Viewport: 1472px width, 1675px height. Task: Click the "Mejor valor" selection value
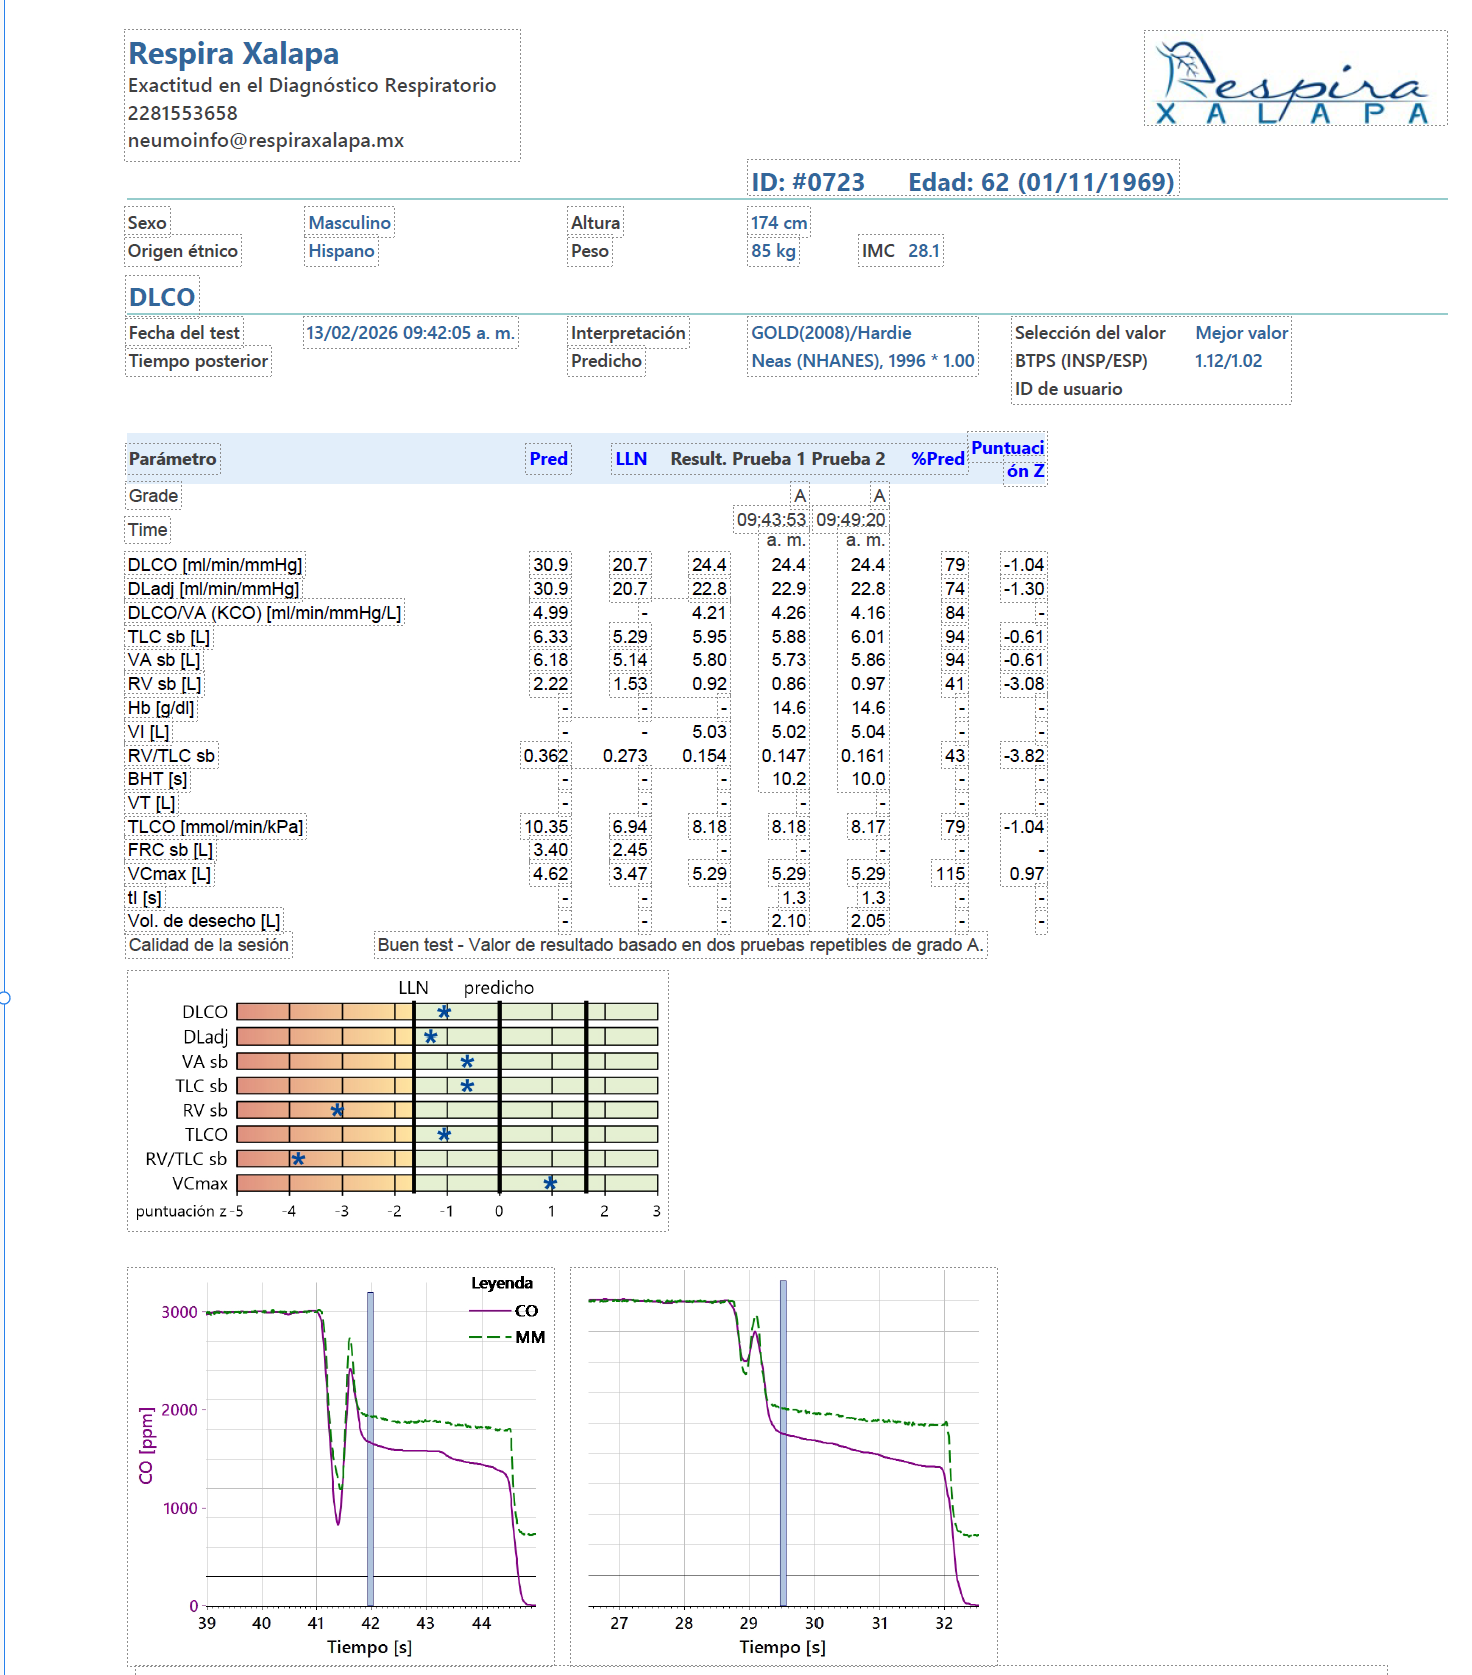click(1242, 333)
